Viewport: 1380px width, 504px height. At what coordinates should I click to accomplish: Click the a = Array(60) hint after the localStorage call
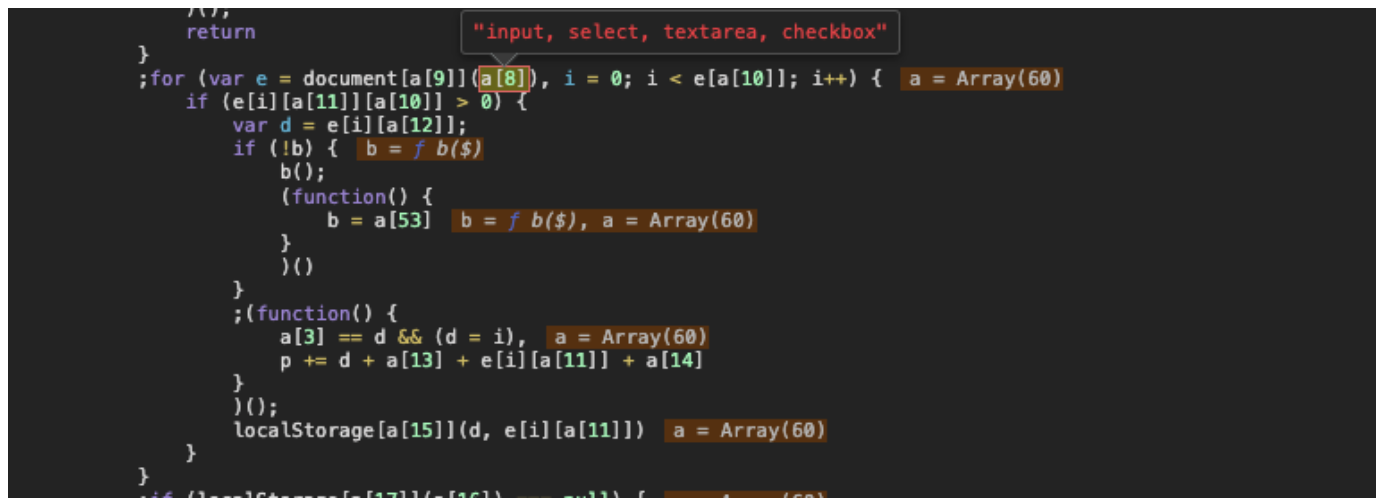pos(746,431)
